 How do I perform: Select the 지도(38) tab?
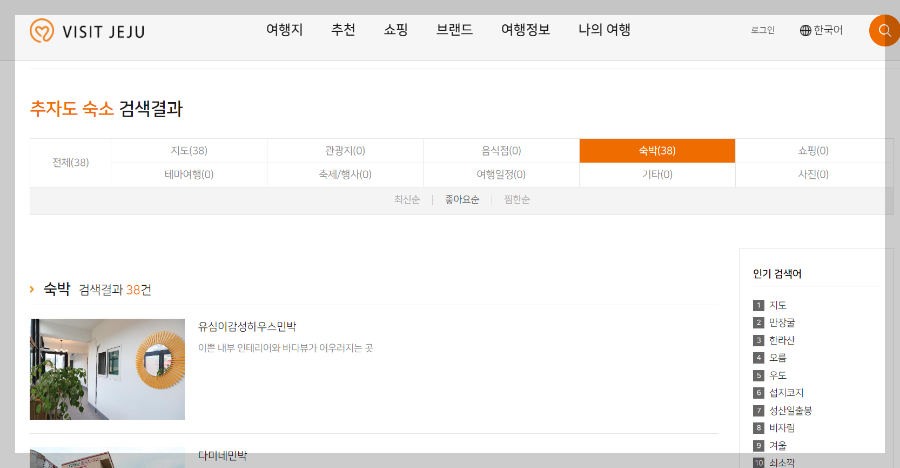189,150
